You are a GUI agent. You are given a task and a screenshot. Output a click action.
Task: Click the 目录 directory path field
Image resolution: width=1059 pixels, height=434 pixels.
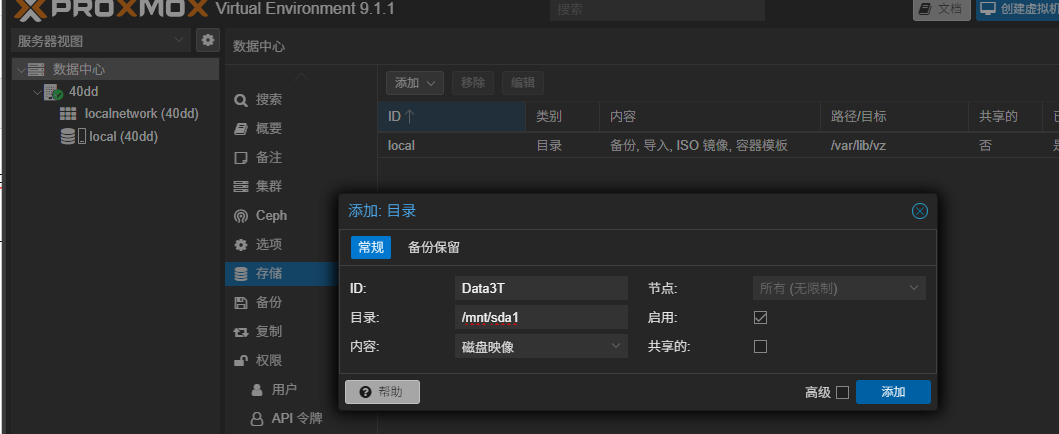541,317
